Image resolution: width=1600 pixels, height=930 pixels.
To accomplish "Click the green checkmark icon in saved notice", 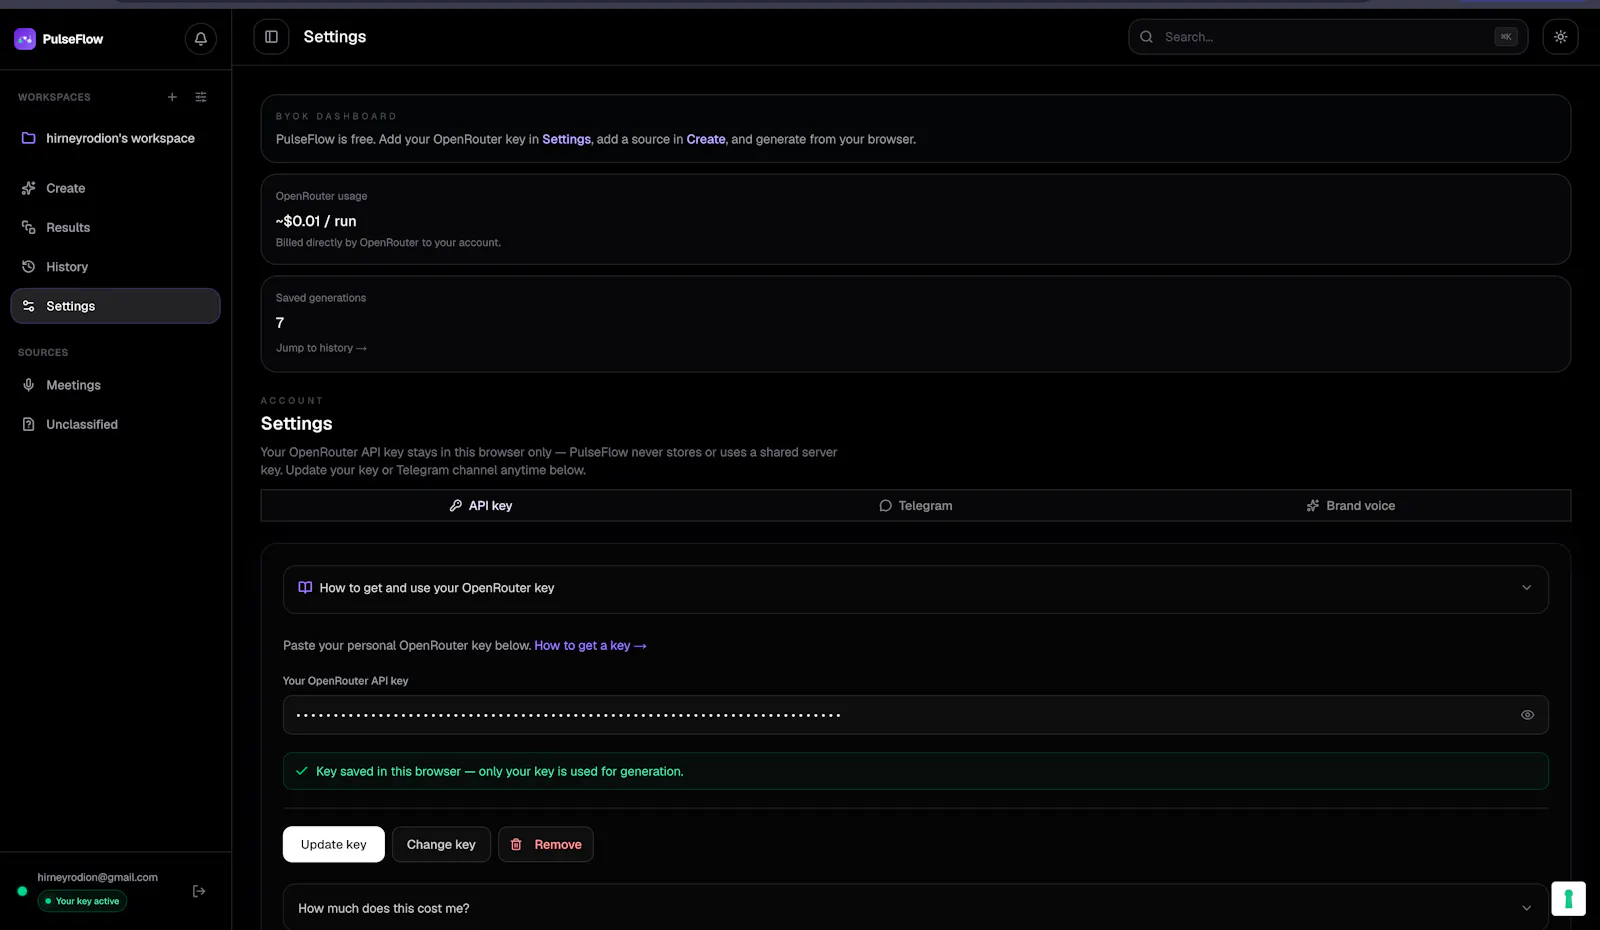I will coord(302,771).
